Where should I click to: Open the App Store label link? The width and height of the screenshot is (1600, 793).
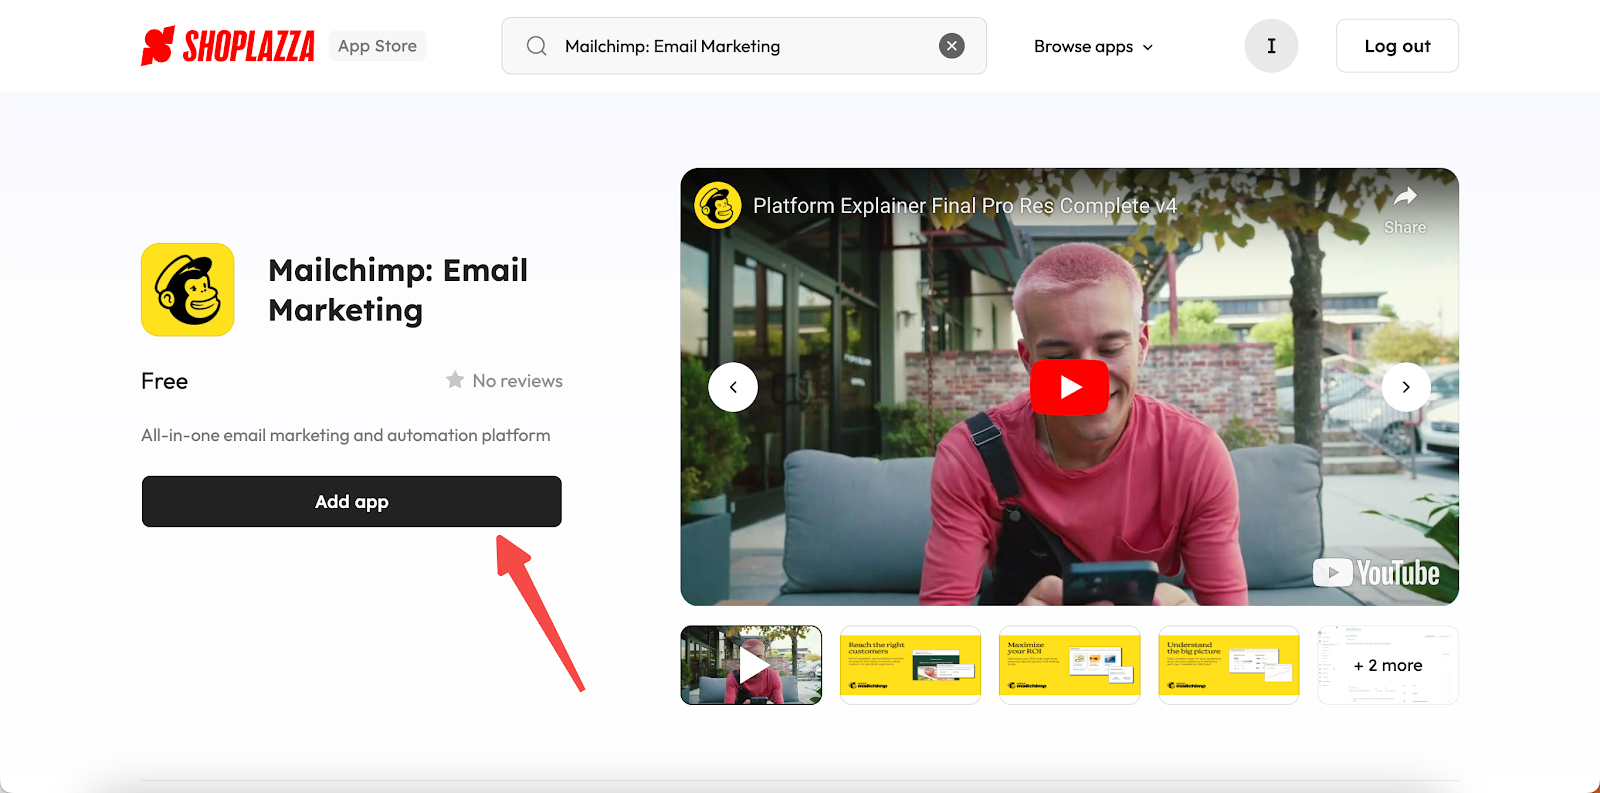[377, 46]
